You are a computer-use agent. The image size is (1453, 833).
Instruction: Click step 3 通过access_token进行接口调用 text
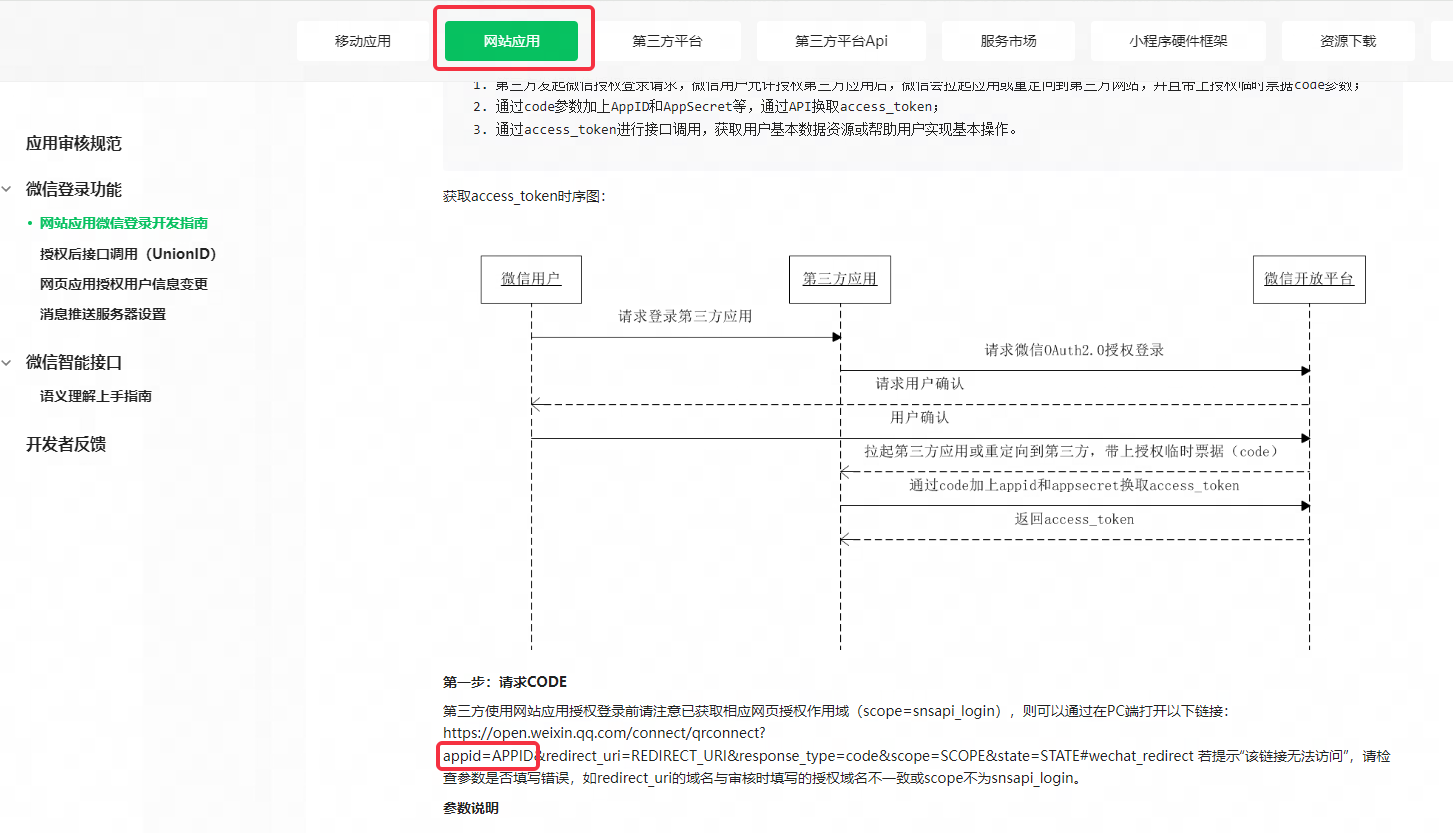click(756, 129)
